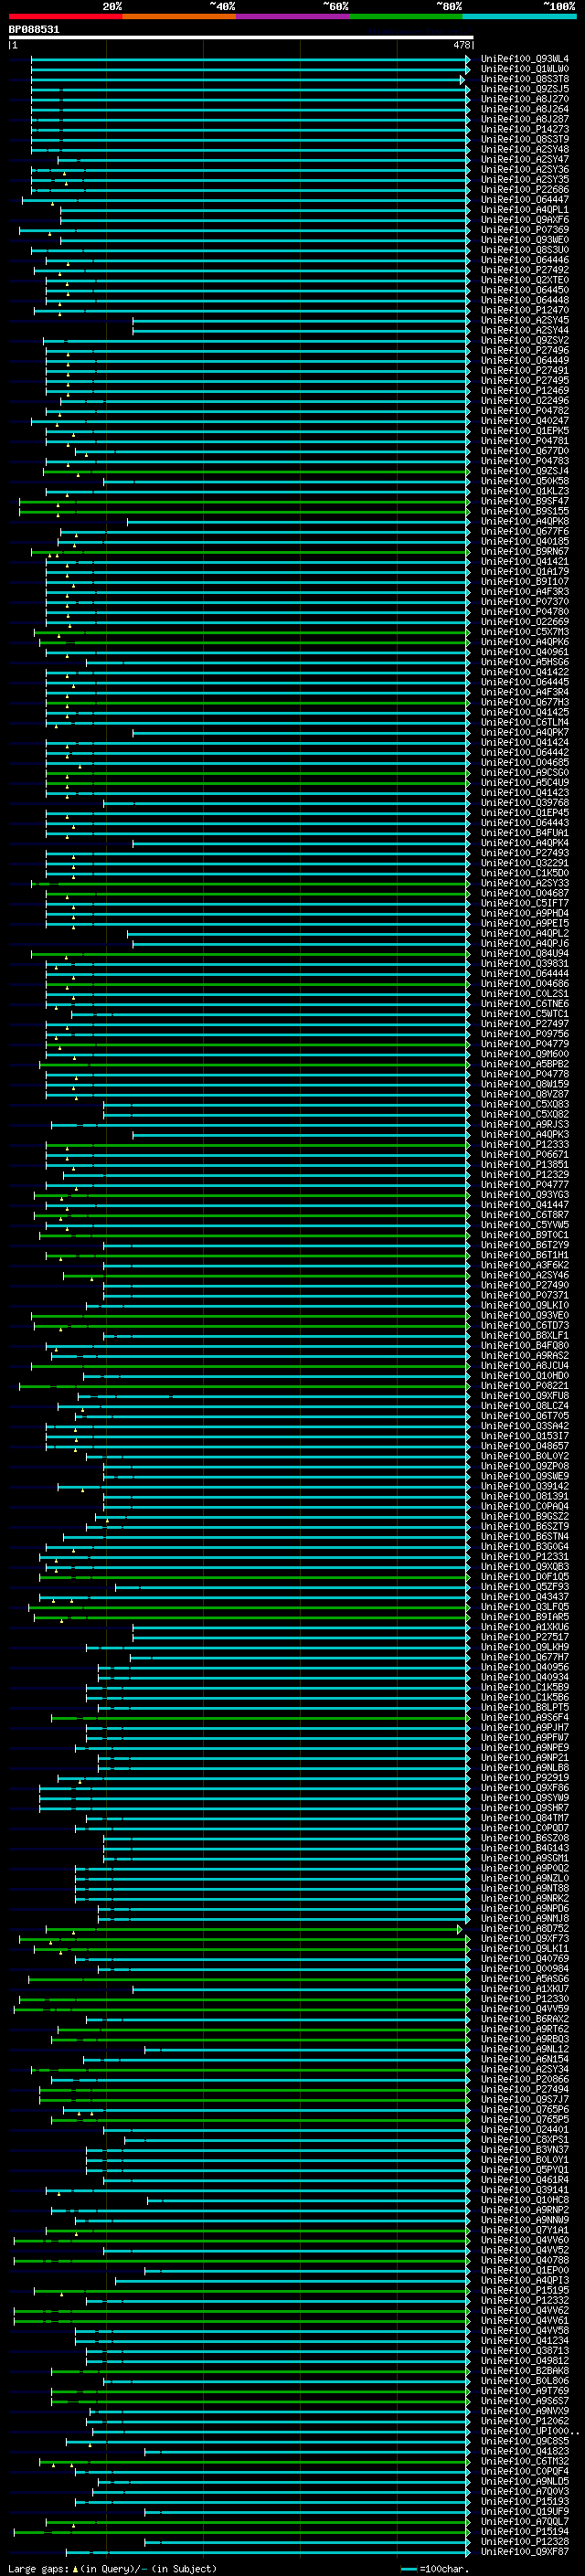Viewport: 585px width, 2576px height.
Task: Select the UniRef100_Q2XTE0 label
Action: coord(525,280)
